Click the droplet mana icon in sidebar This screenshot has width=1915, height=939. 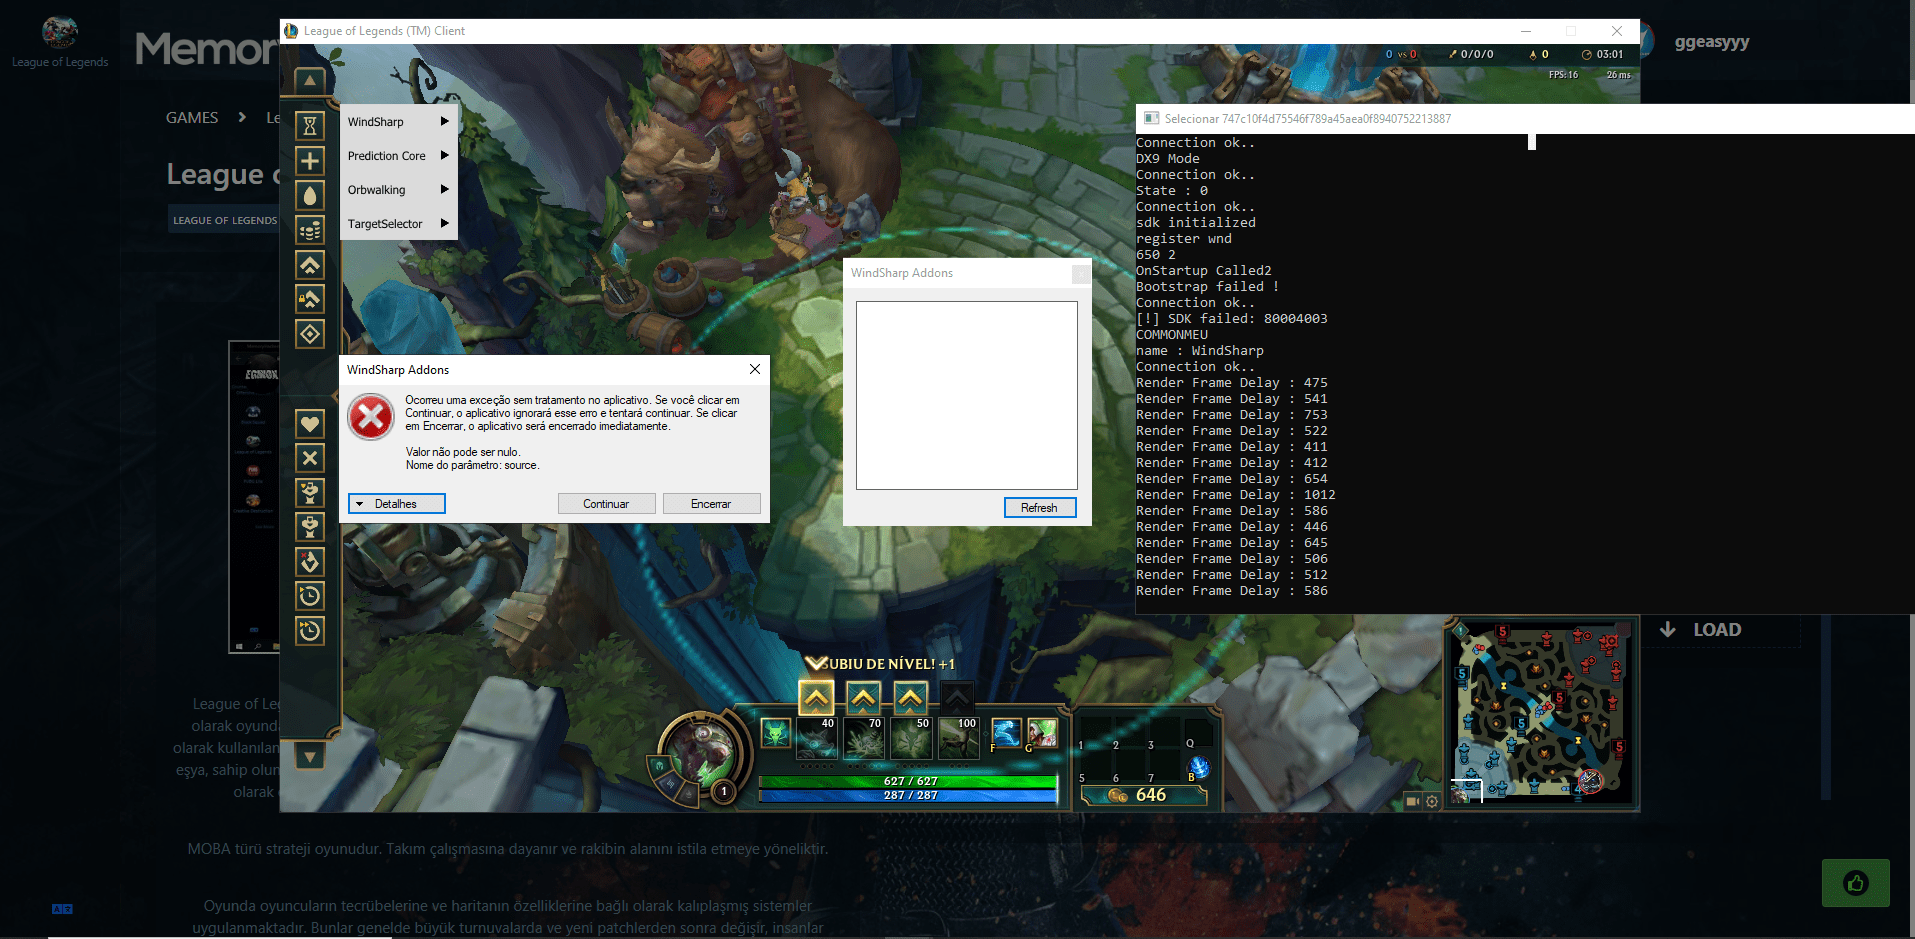tap(310, 195)
